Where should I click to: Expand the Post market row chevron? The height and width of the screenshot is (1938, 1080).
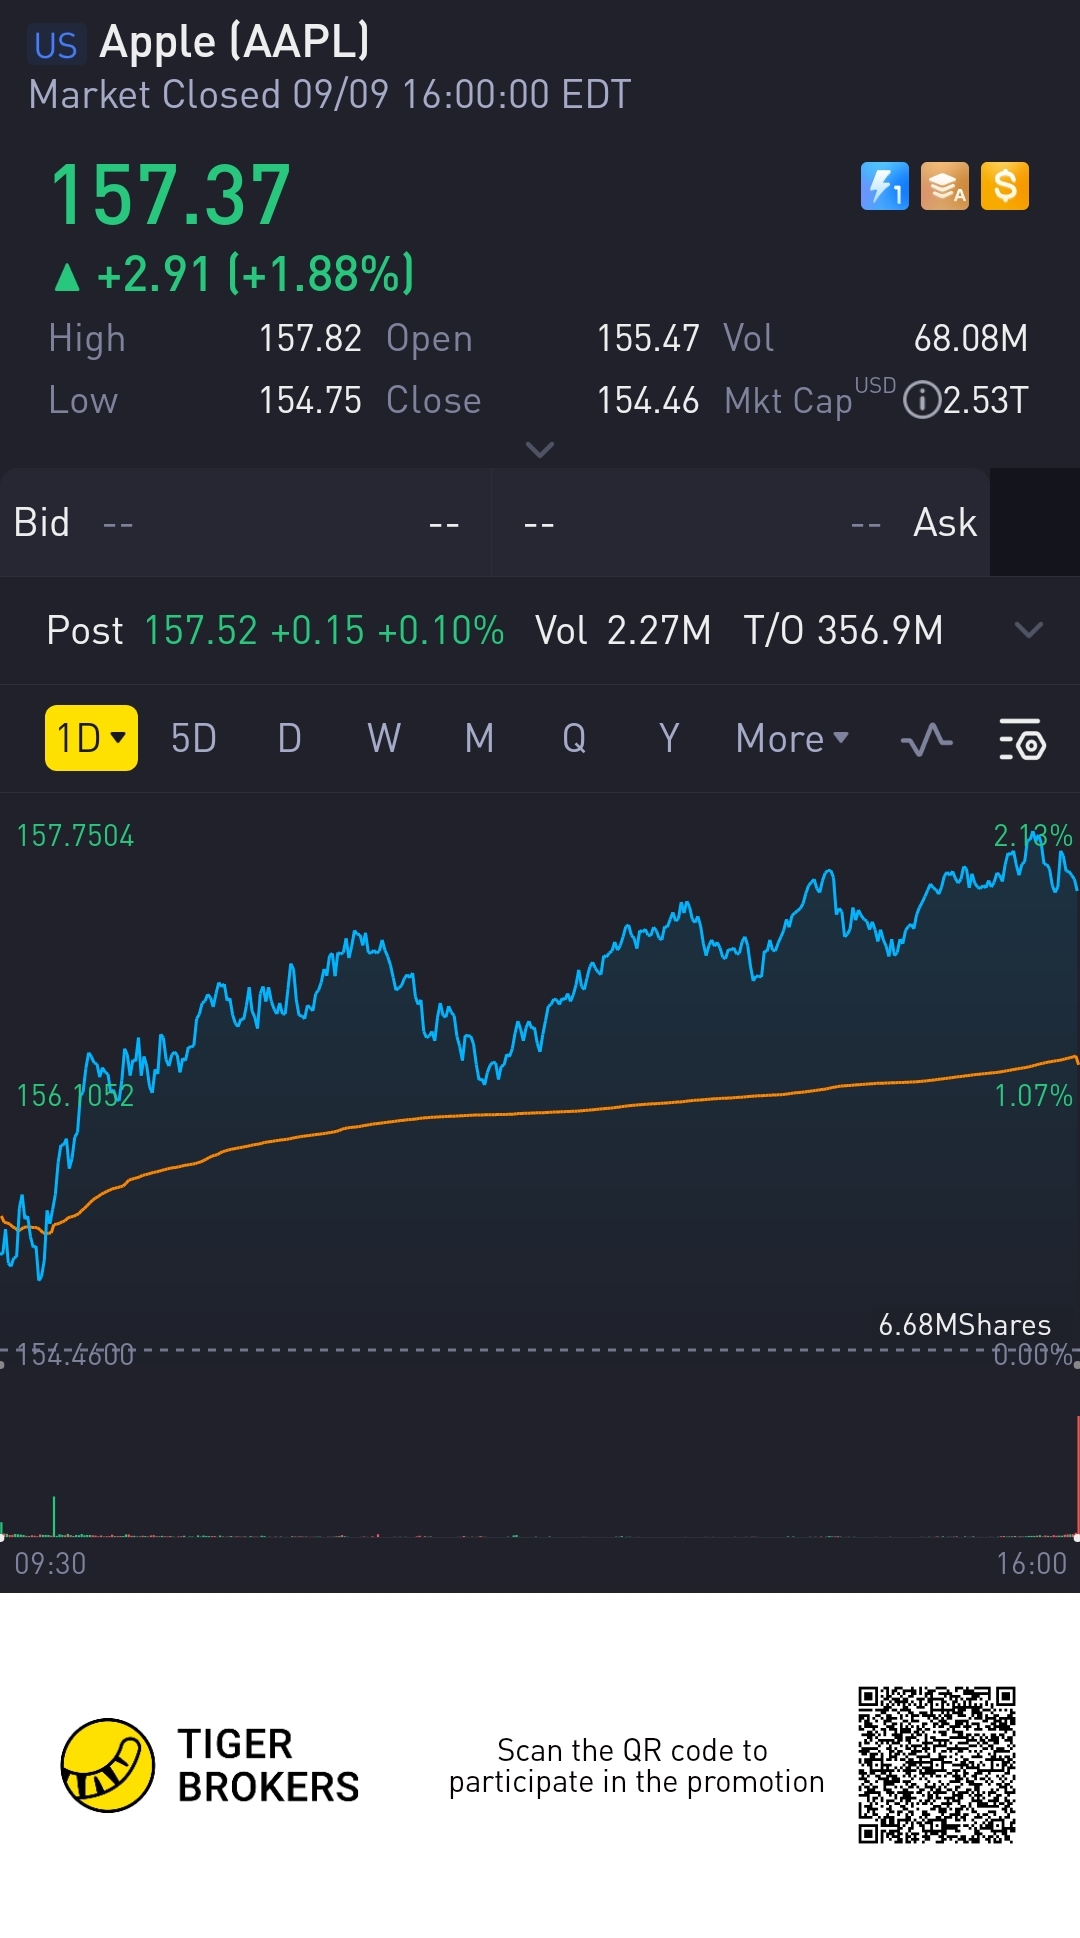1028,630
